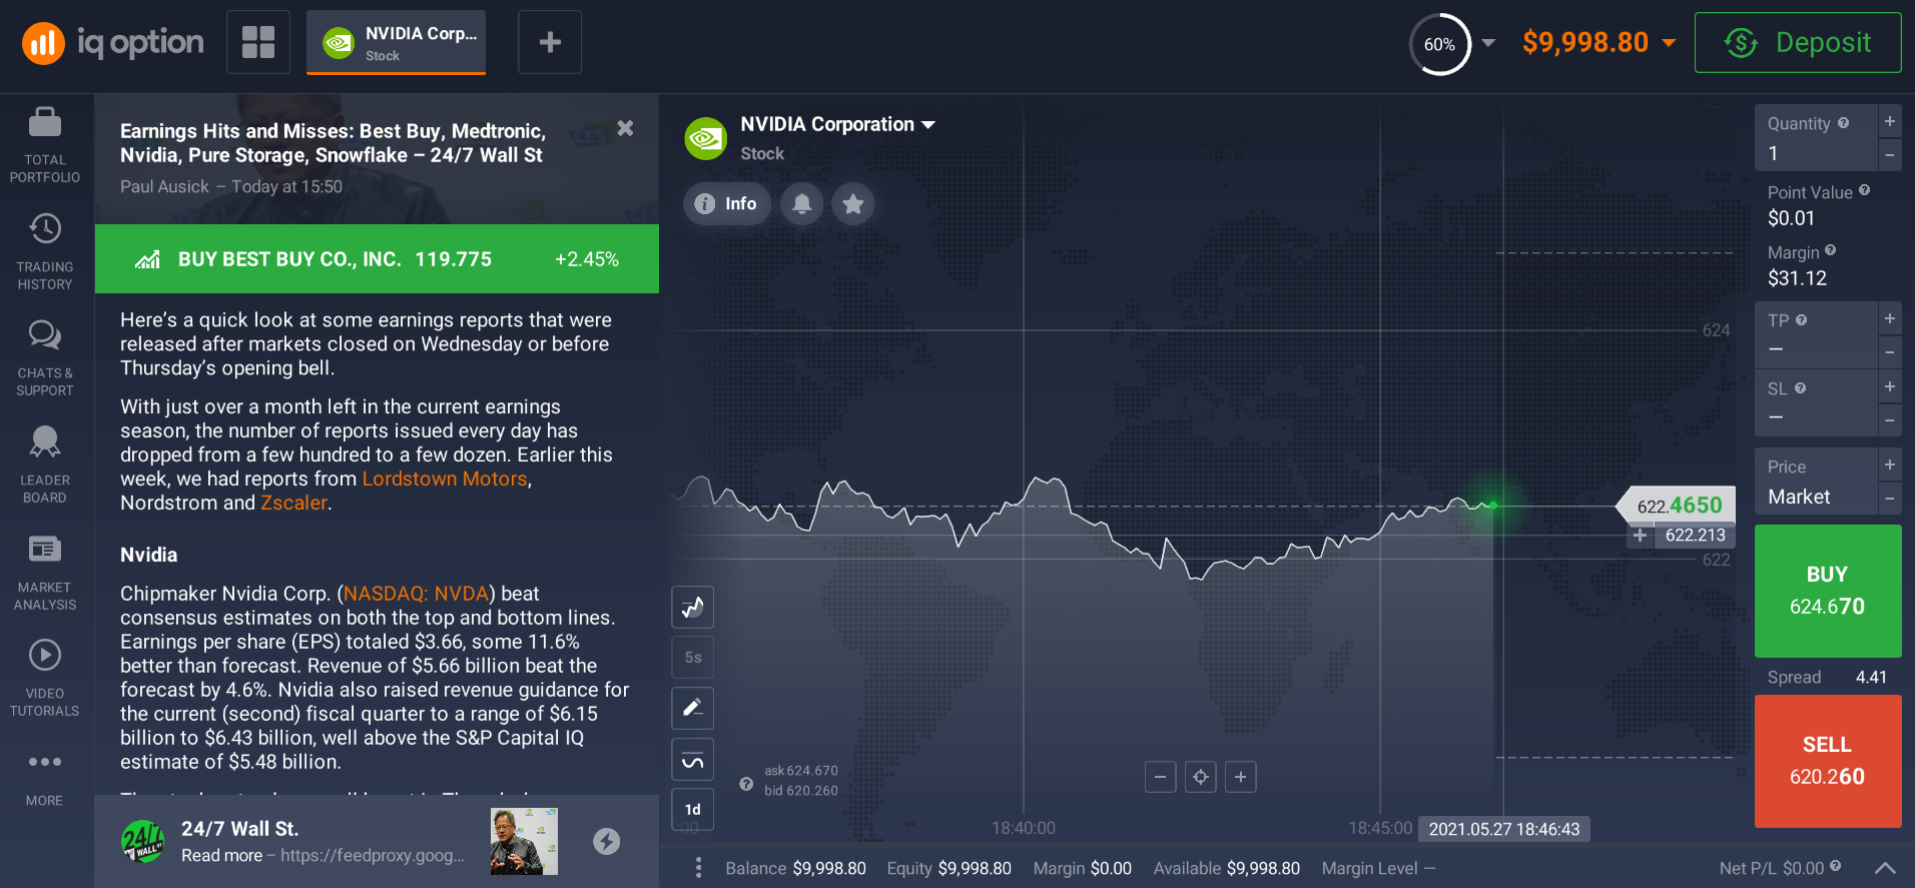
Task: Click the Jensen Huang article thumbnail
Action: (524, 842)
